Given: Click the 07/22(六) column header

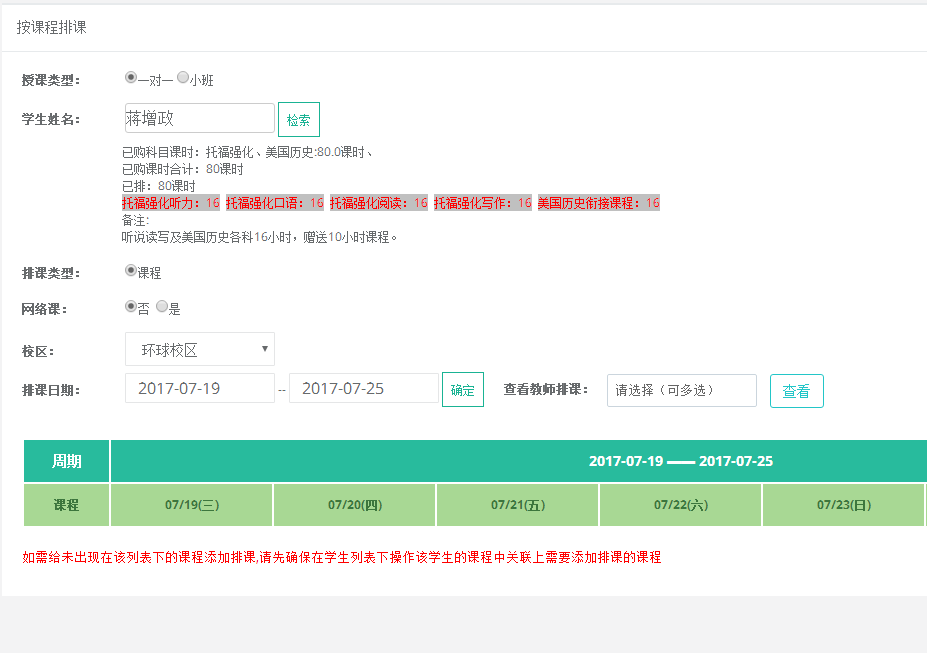Looking at the screenshot, I should (680, 505).
